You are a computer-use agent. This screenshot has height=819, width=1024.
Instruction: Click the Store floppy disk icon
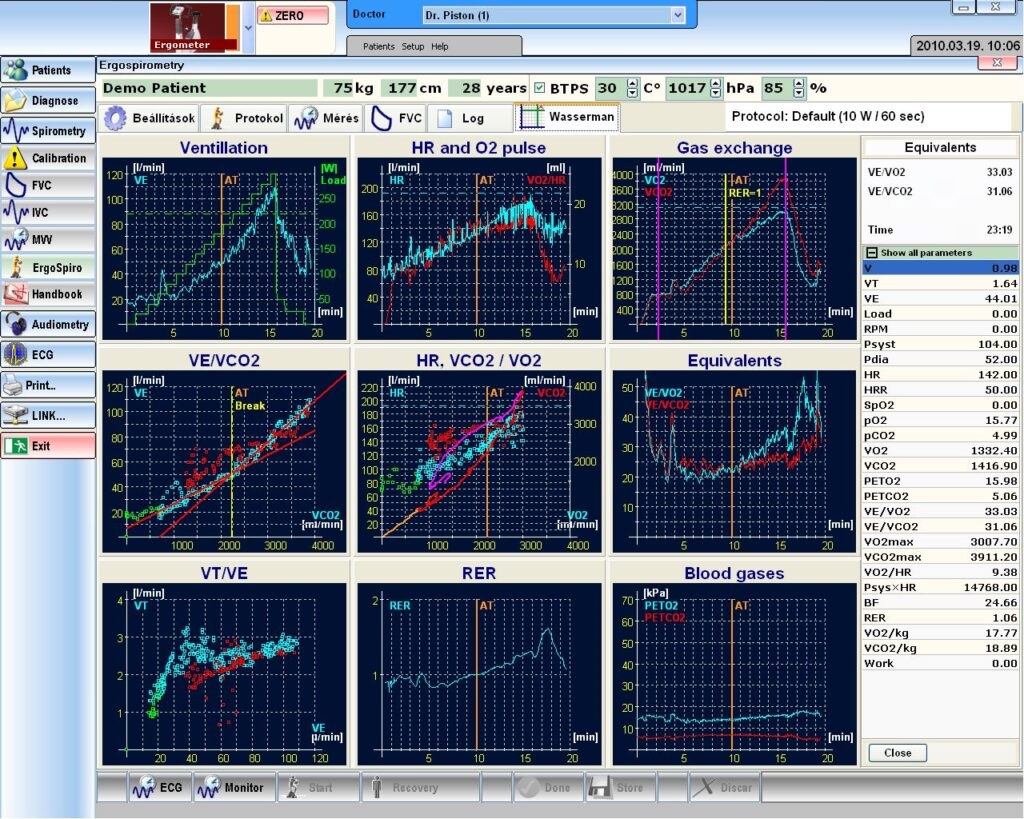coord(600,788)
